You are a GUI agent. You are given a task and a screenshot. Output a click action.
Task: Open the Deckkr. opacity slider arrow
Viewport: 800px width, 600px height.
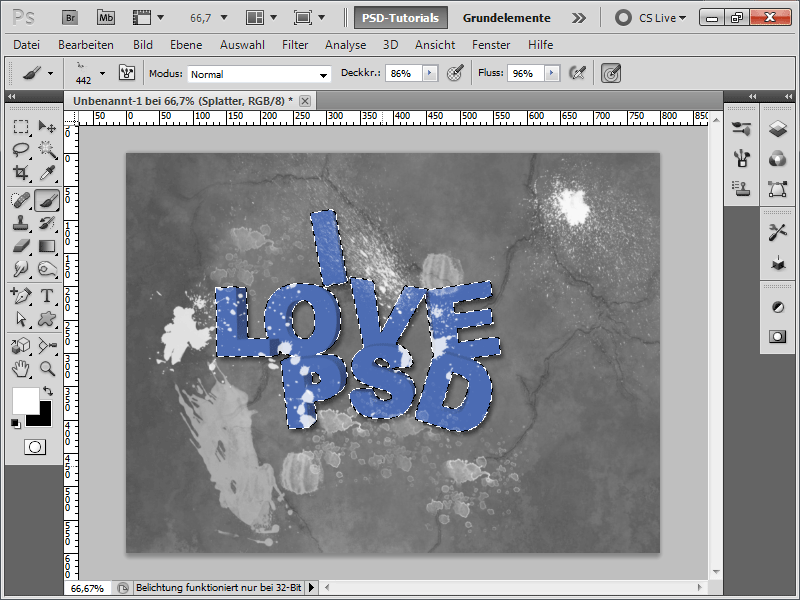[x=430, y=73]
